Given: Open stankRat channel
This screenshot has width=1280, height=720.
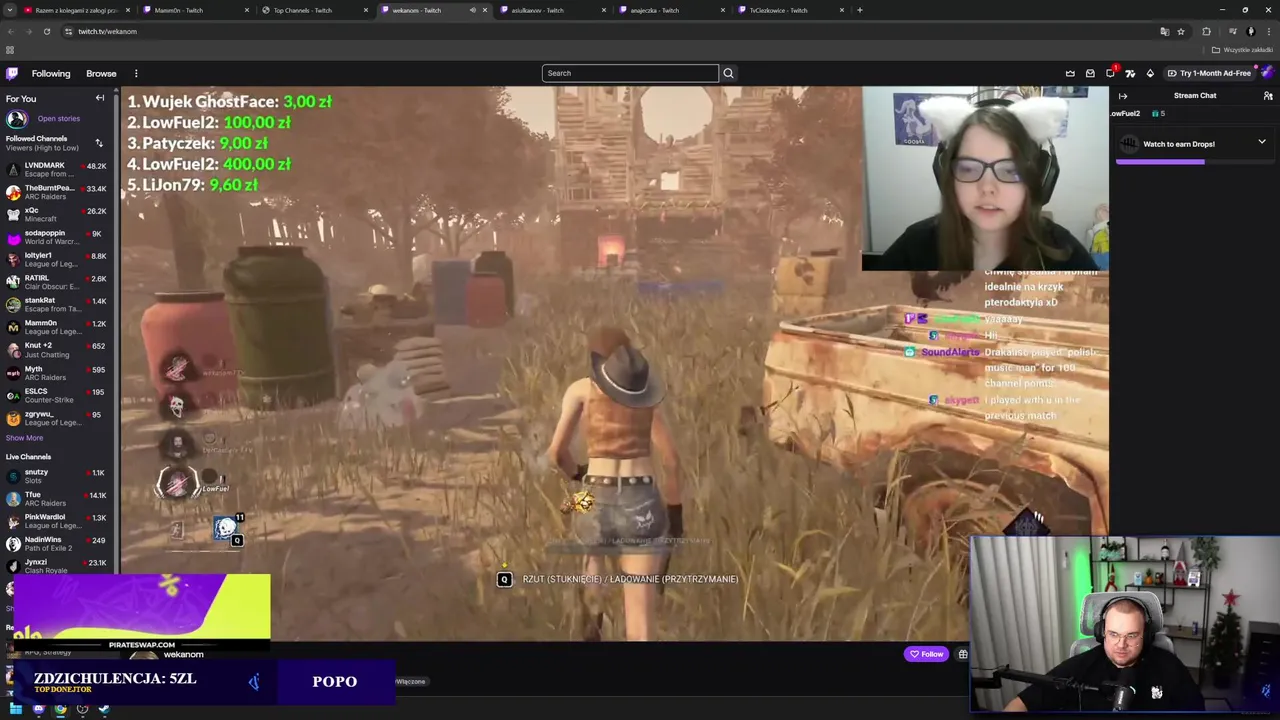Looking at the screenshot, I should pos(56,304).
